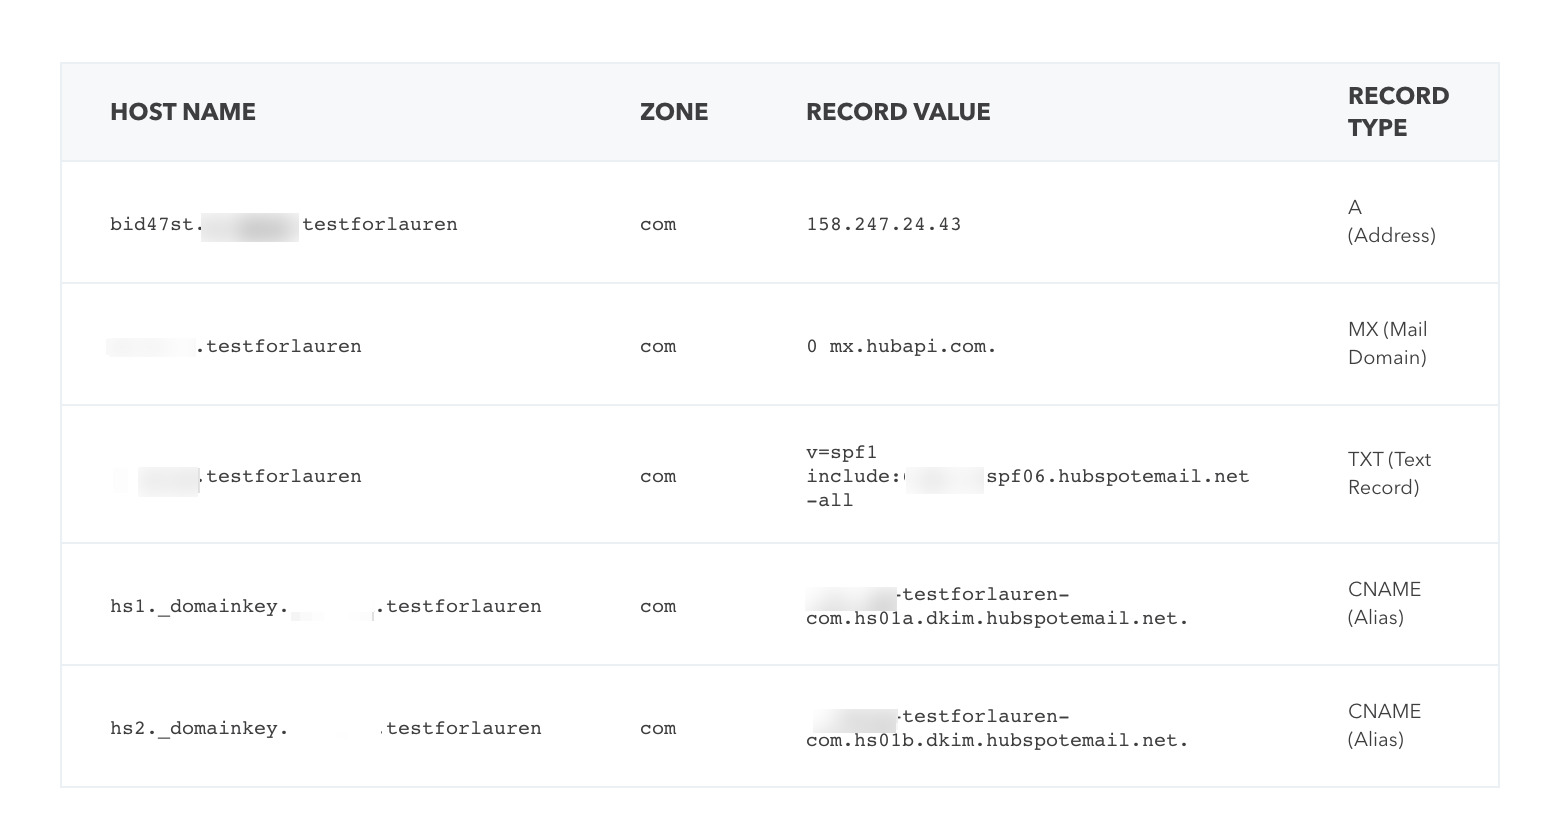
Task: Click the host name in the MX row
Action: pos(236,346)
